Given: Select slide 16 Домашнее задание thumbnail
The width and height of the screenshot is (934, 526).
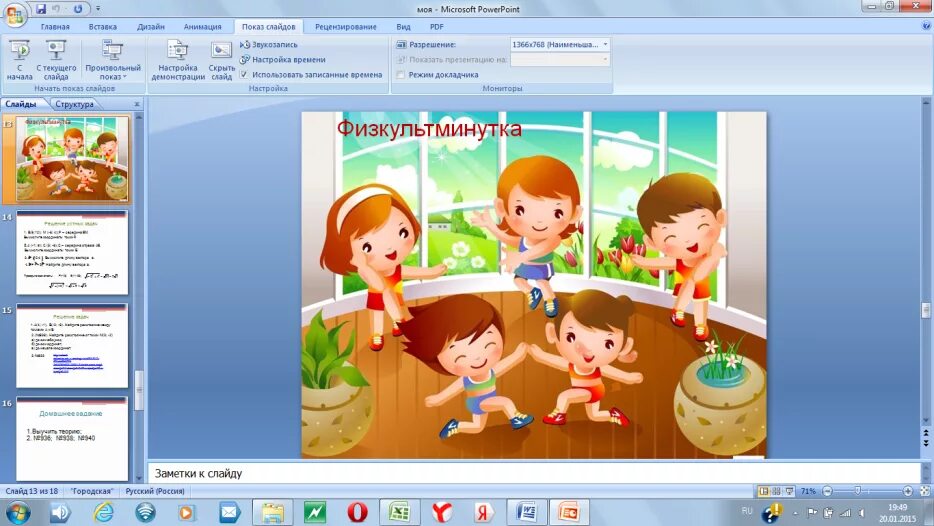Looking at the screenshot, I should 72,438.
